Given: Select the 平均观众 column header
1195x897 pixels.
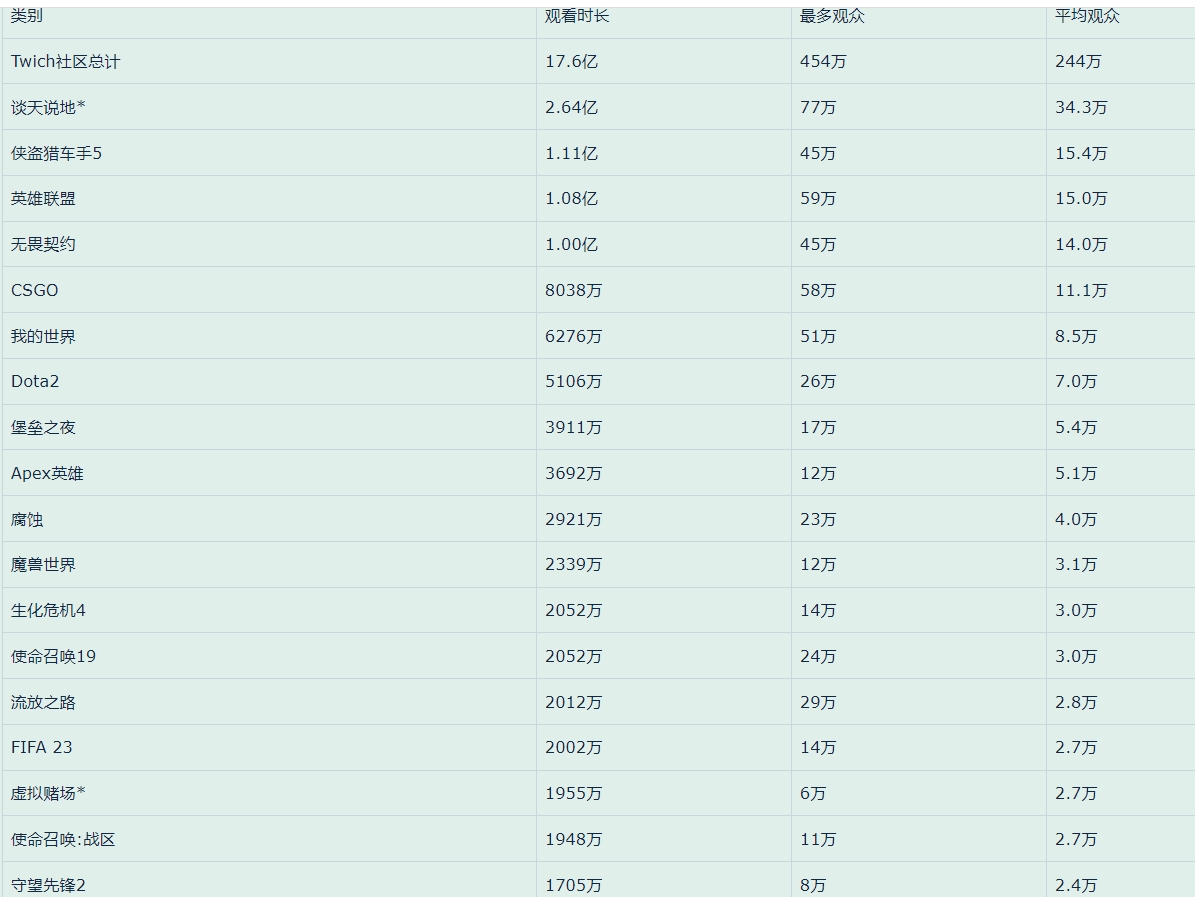Looking at the screenshot, I should click(1087, 16).
